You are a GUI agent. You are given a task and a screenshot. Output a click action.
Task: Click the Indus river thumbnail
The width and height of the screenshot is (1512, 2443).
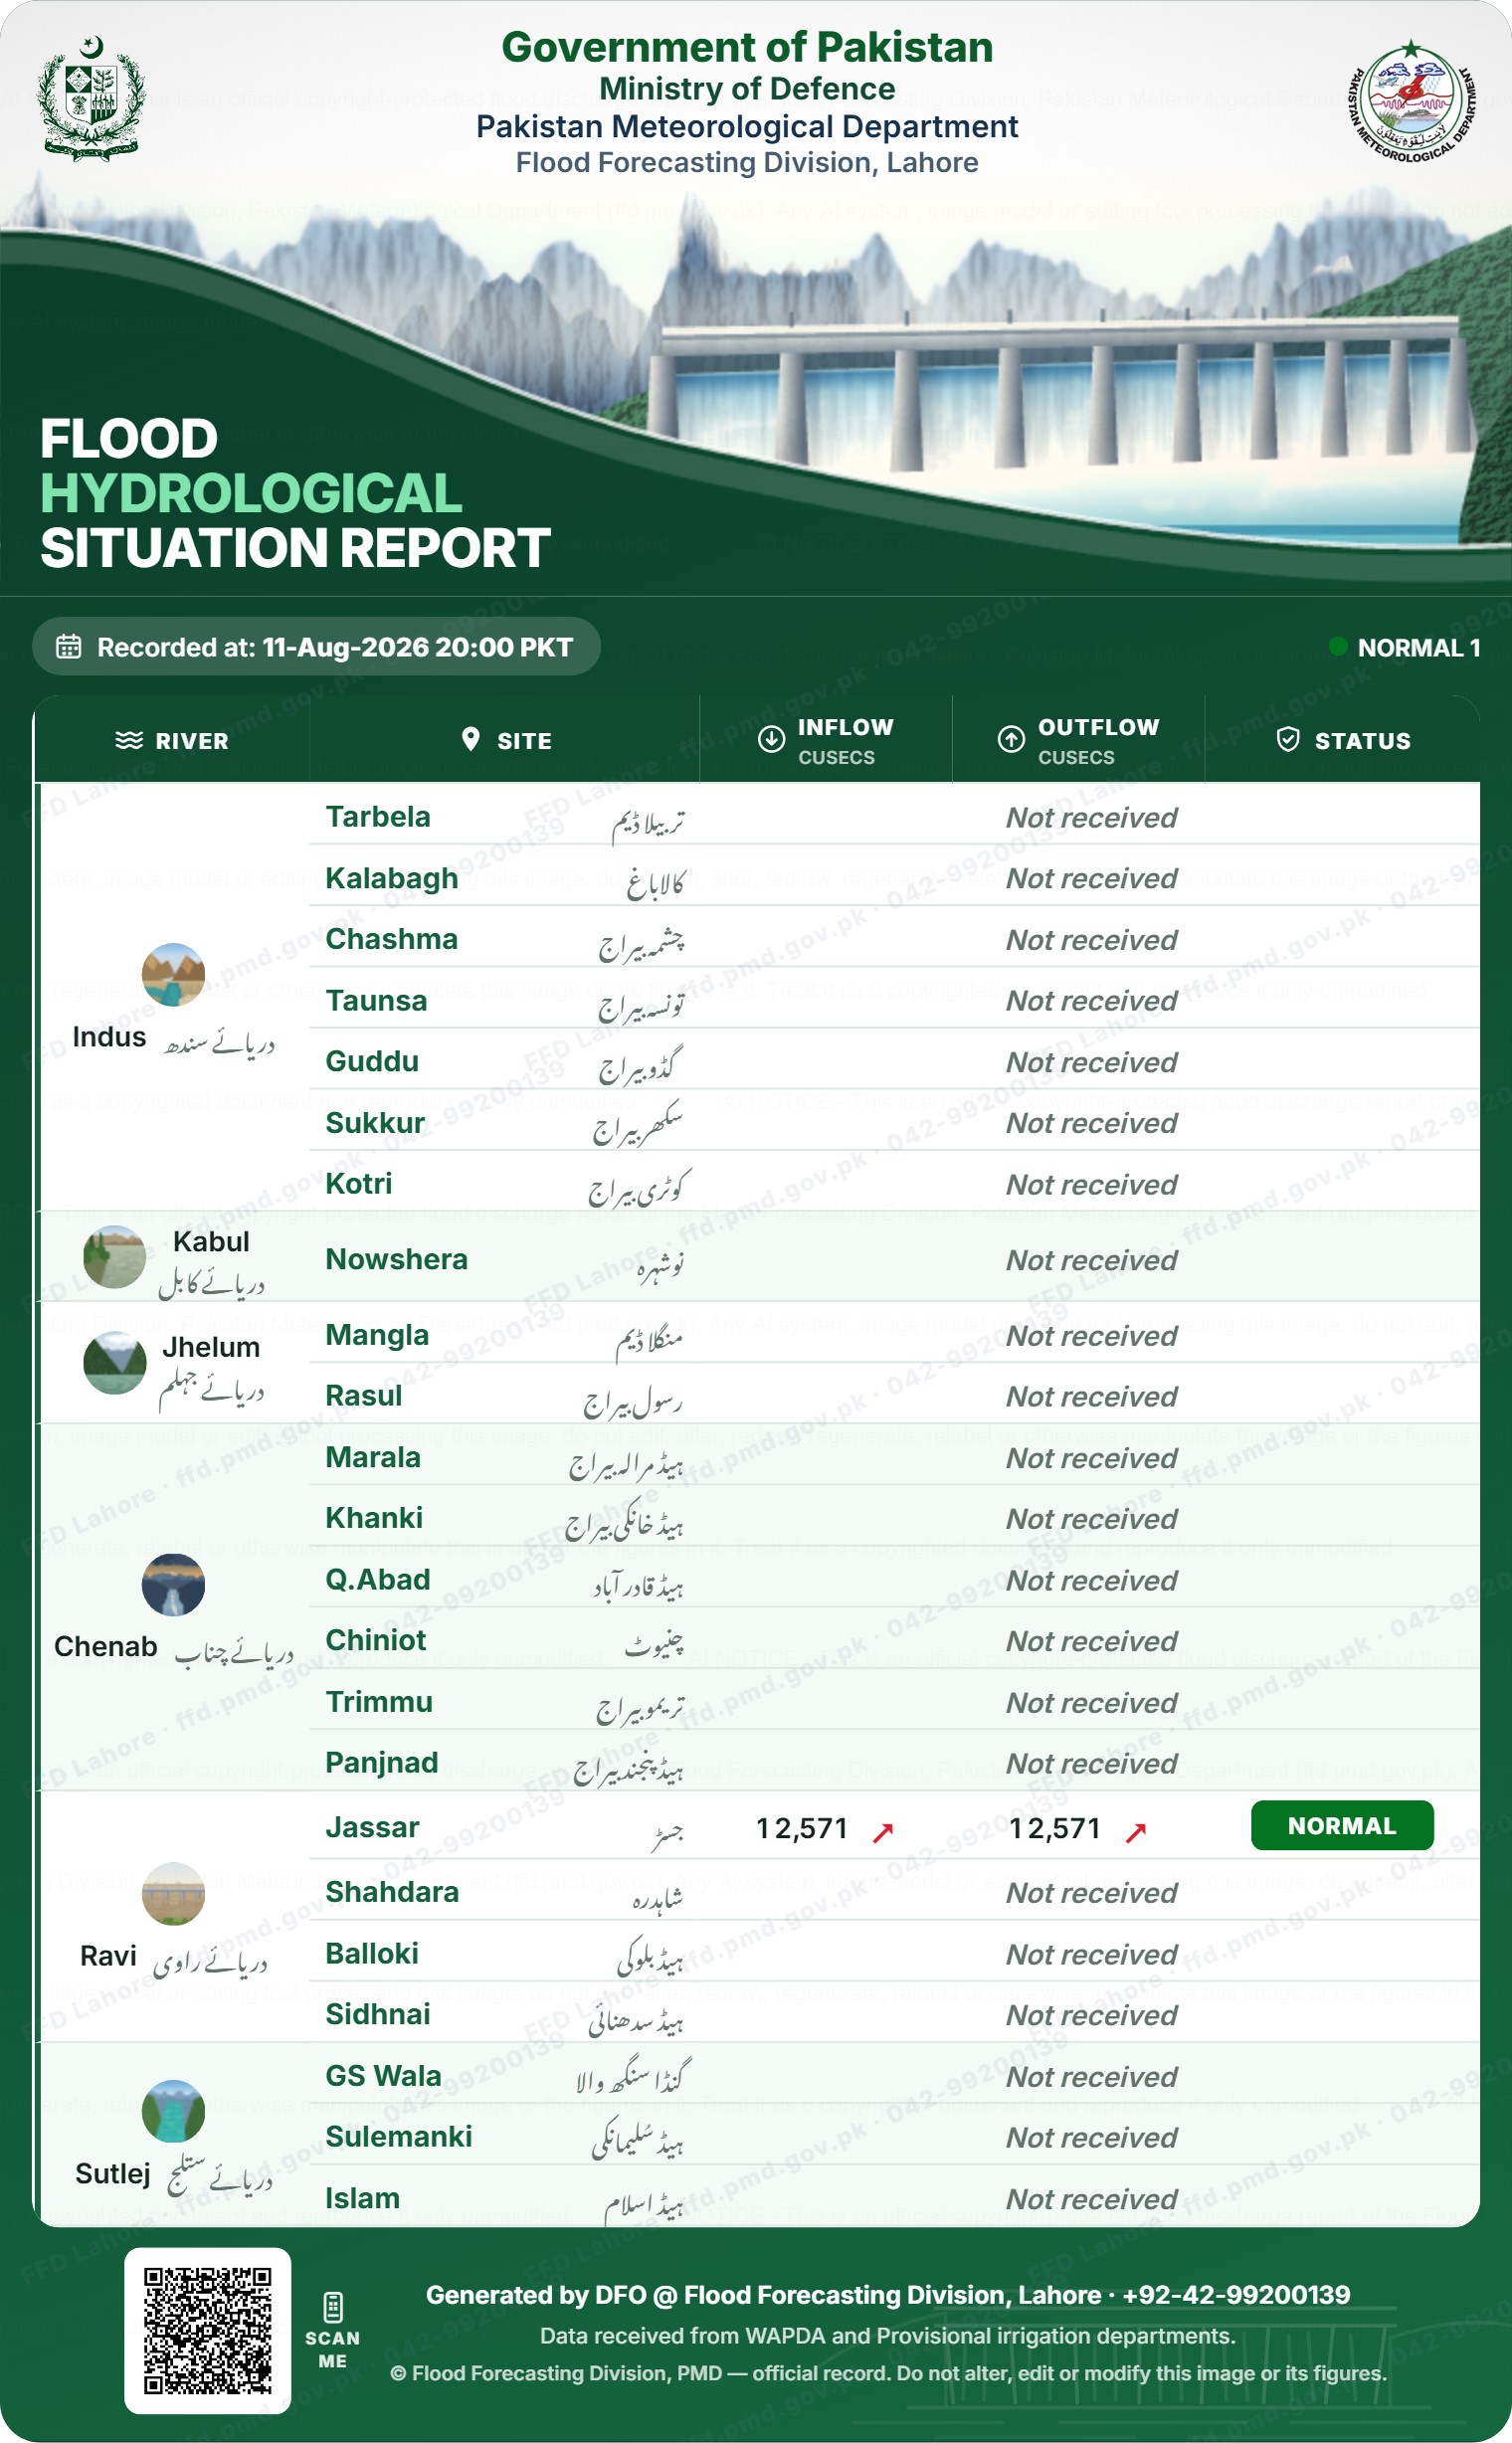coord(173,974)
